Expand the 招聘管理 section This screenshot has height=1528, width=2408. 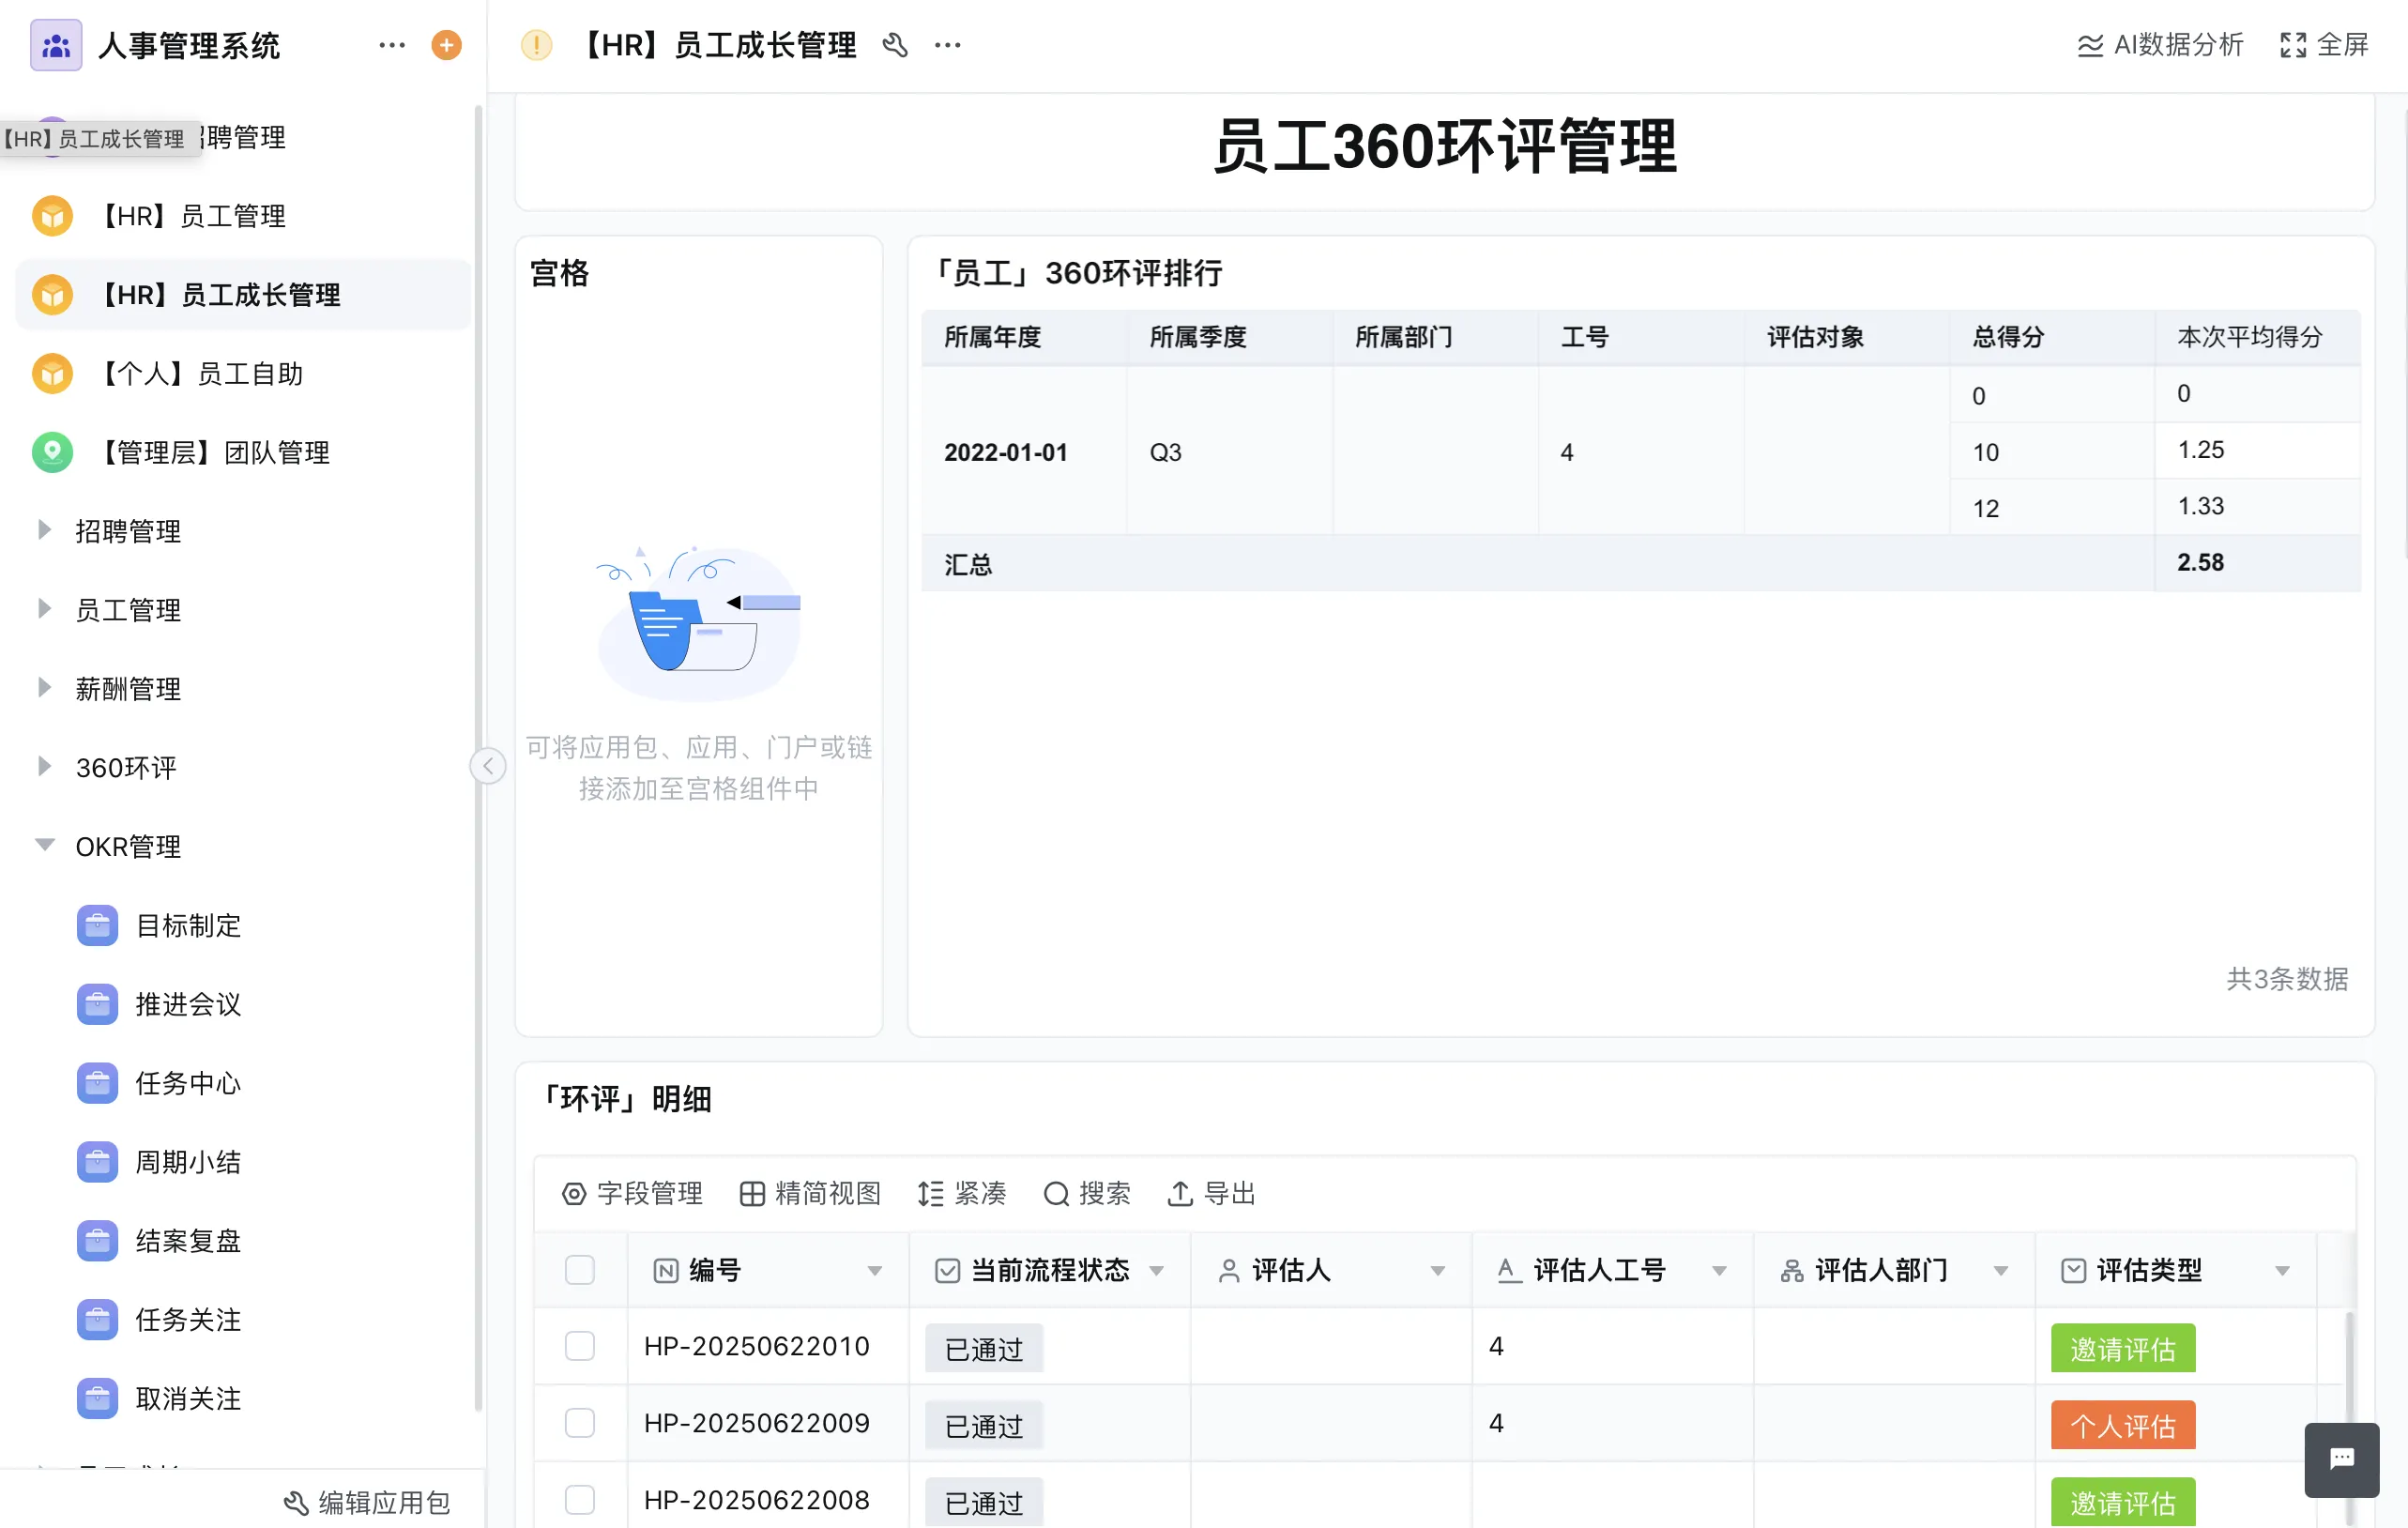tap(44, 531)
